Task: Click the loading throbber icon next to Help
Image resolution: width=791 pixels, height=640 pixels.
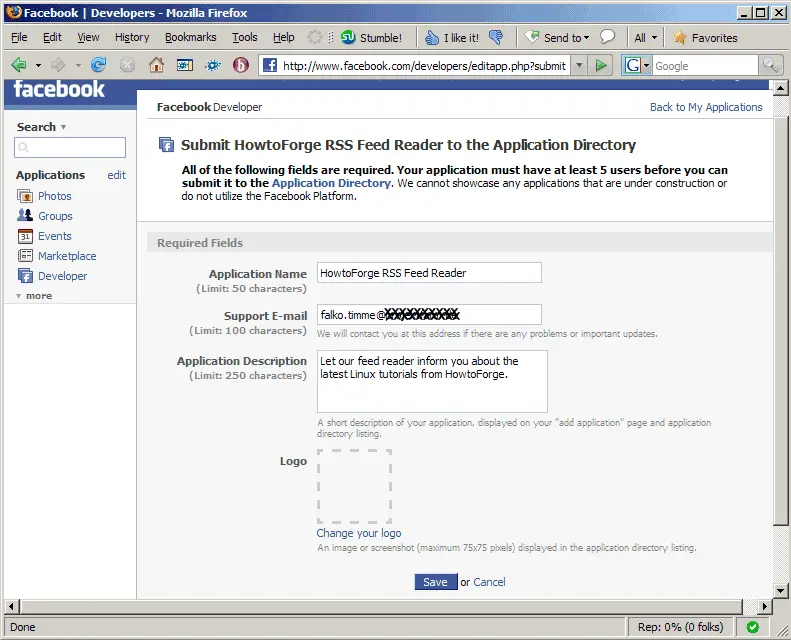Action: (315, 37)
